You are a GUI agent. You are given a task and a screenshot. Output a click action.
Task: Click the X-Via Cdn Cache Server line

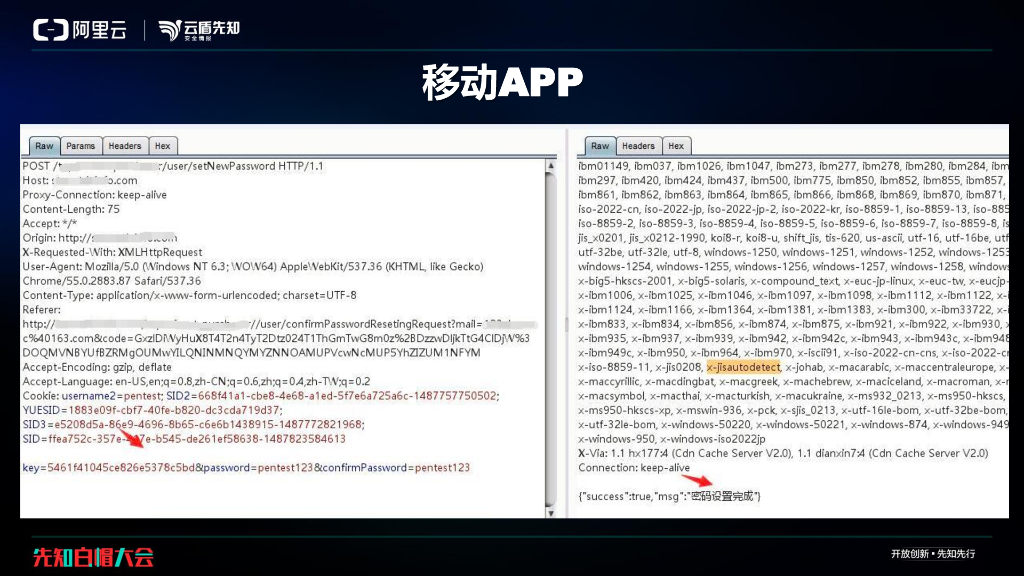click(783, 453)
